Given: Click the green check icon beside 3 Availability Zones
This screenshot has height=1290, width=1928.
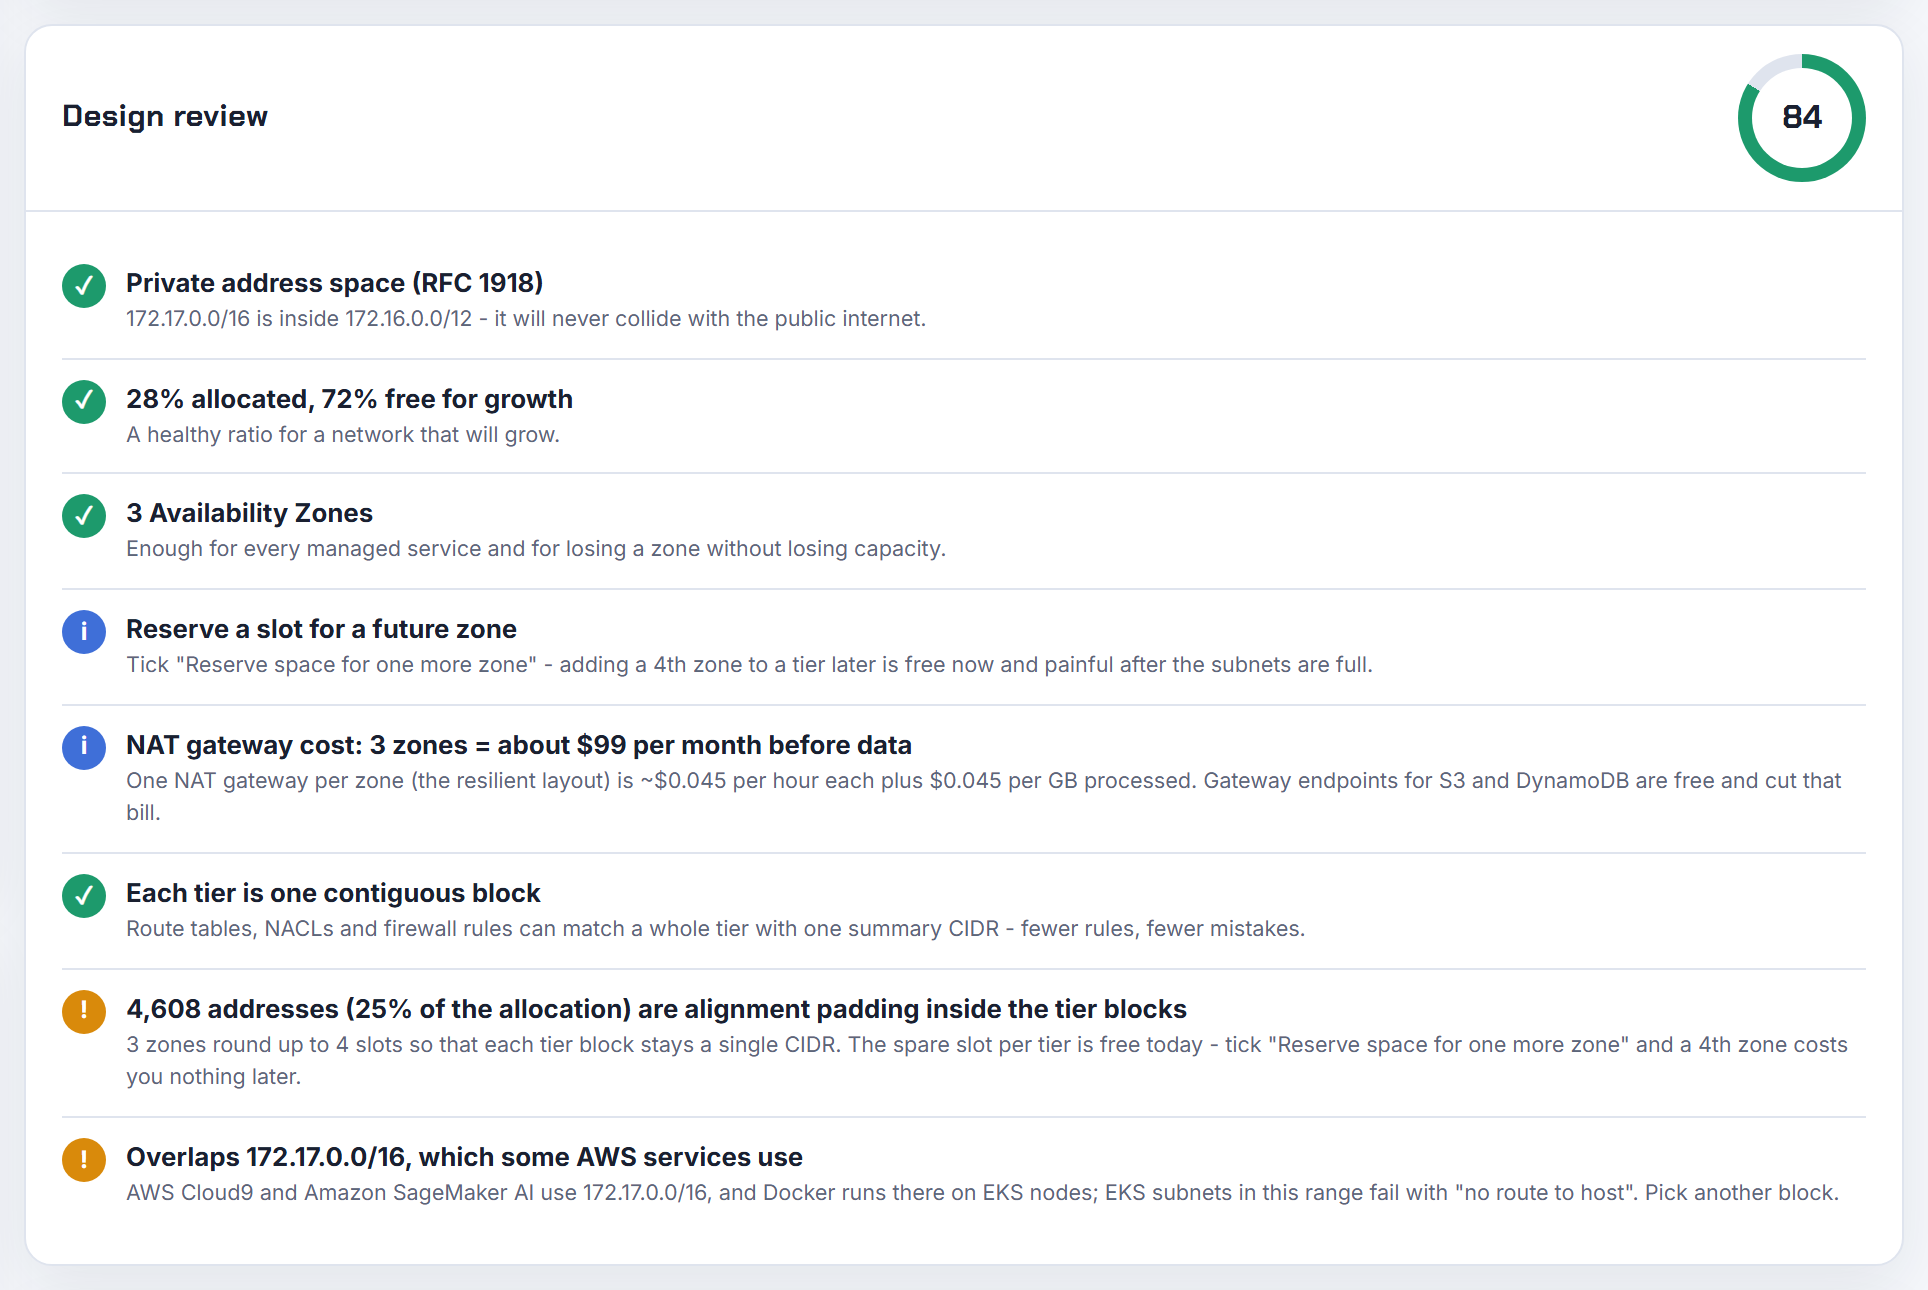Looking at the screenshot, I should [x=84, y=516].
